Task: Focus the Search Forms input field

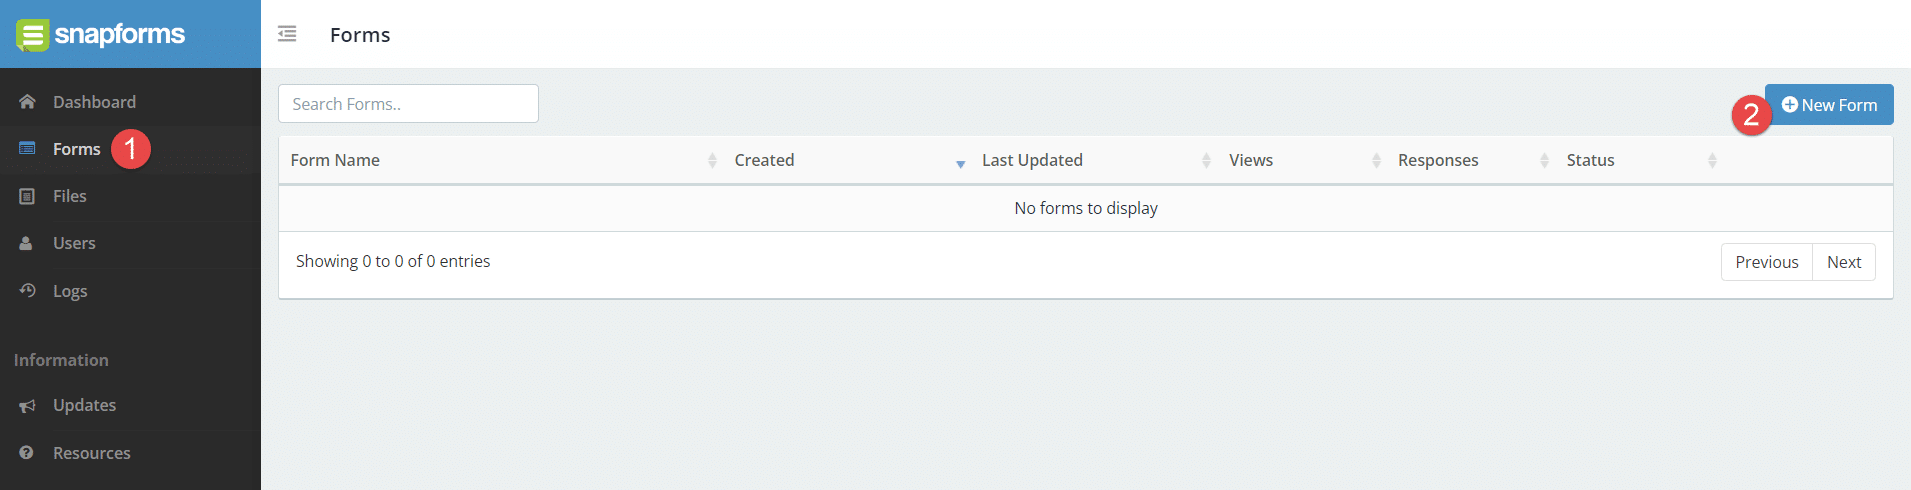Action: [x=408, y=104]
